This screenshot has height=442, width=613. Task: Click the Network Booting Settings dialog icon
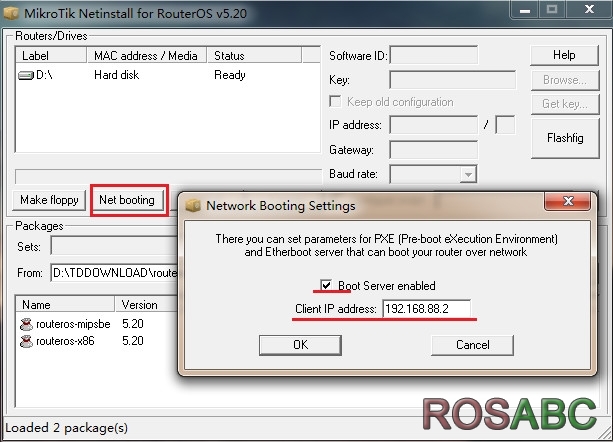click(x=193, y=206)
